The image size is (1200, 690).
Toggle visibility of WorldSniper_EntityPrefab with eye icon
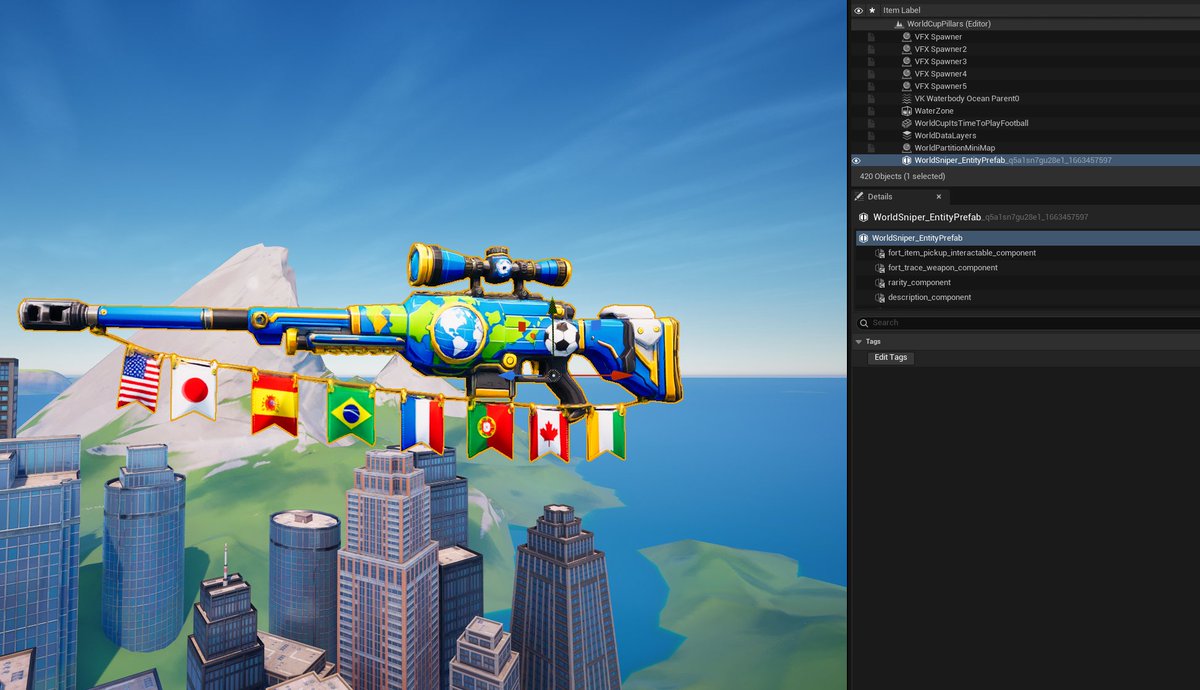[x=856, y=160]
